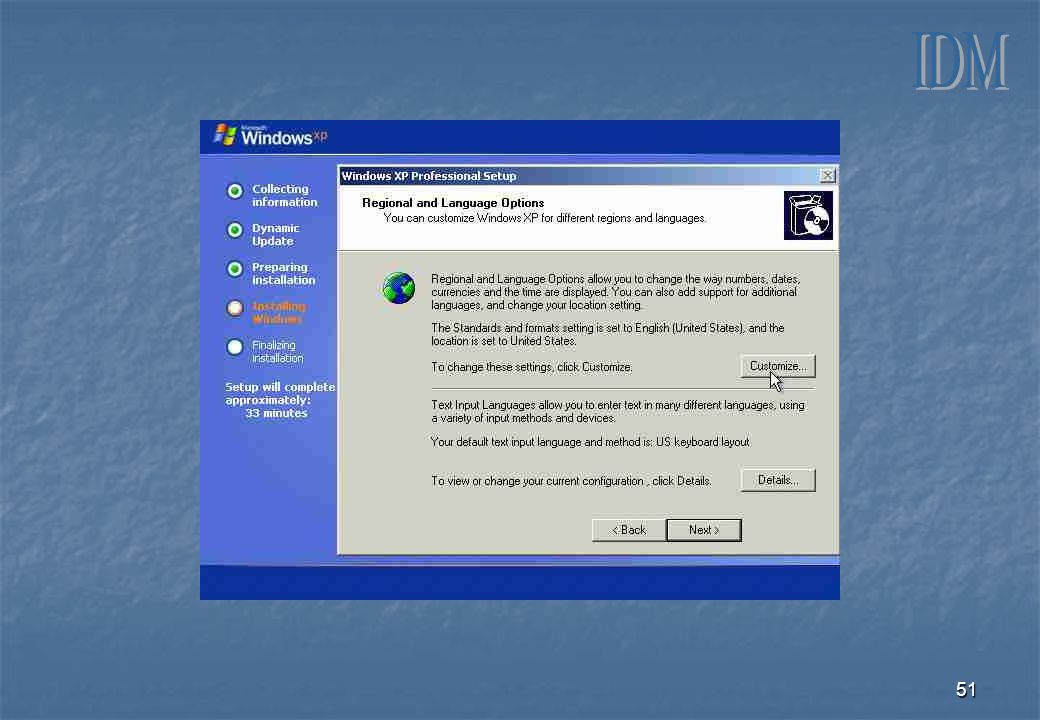The image size is (1040, 720).
Task: Click the 'Setup will complete approximately' text
Action: [x=279, y=393]
